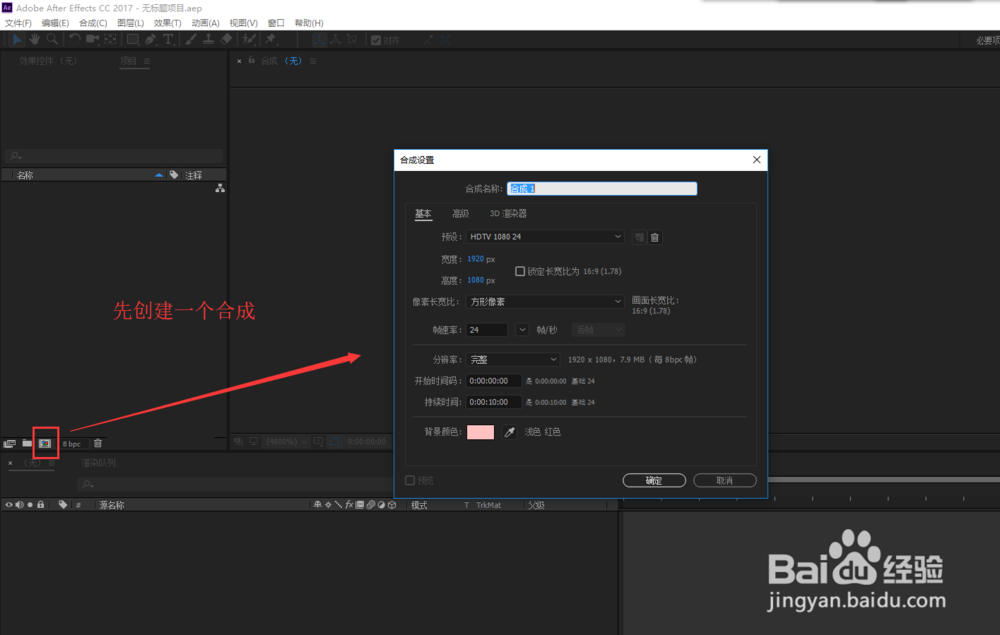Screen dimensions: 1000x635
Task: Open the 预设 HDTV 1080 24 dropdown
Action: click(545, 237)
